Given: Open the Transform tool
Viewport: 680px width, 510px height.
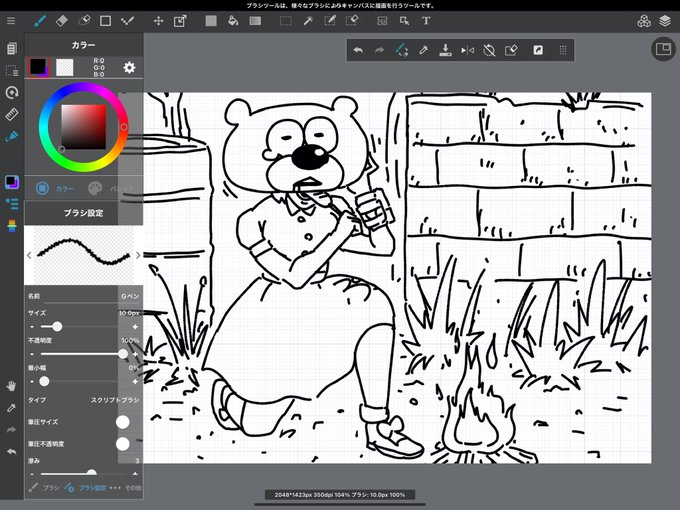Looking at the screenshot, I should (180, 21).
